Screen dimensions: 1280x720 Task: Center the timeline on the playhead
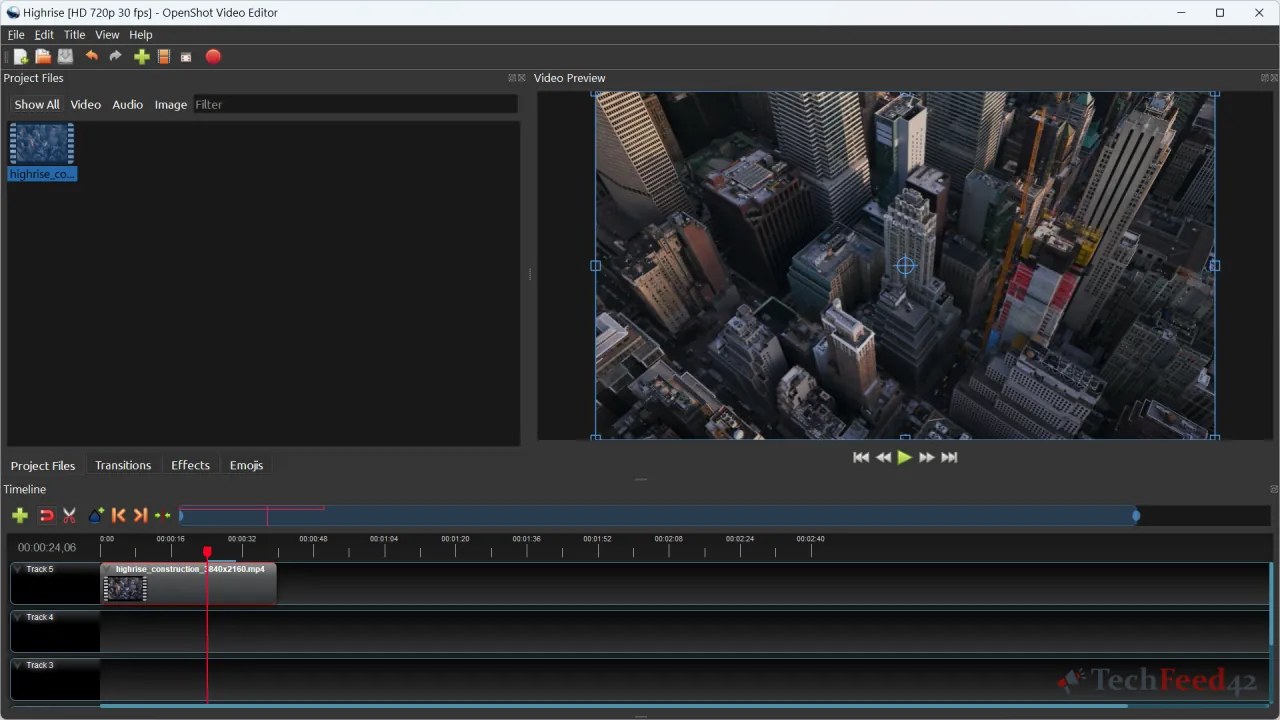tap(163, 515)
